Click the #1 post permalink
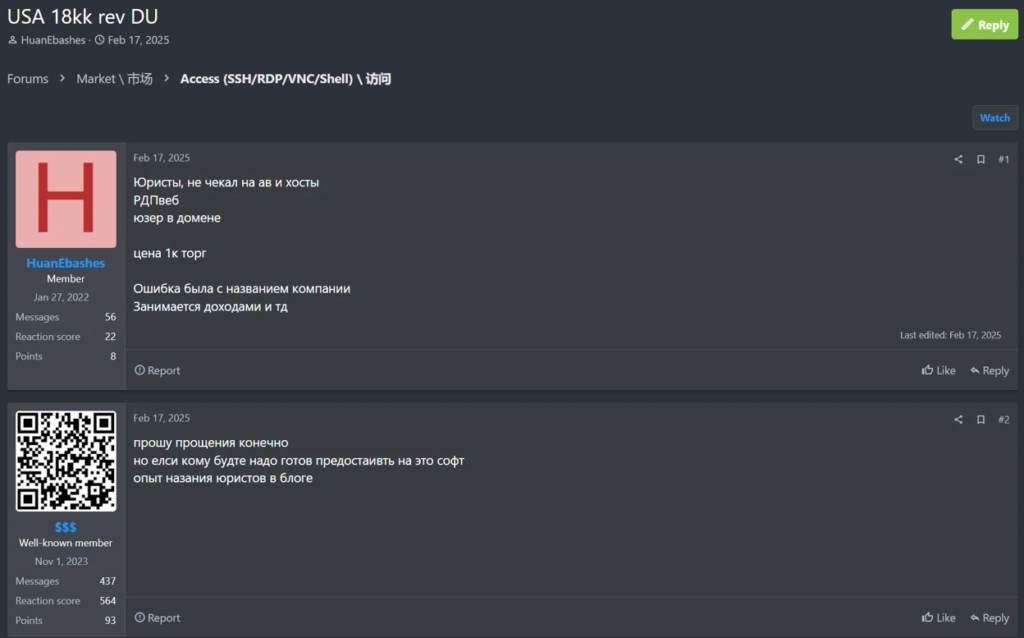The image size is (1024, 638). (1003, 159)
